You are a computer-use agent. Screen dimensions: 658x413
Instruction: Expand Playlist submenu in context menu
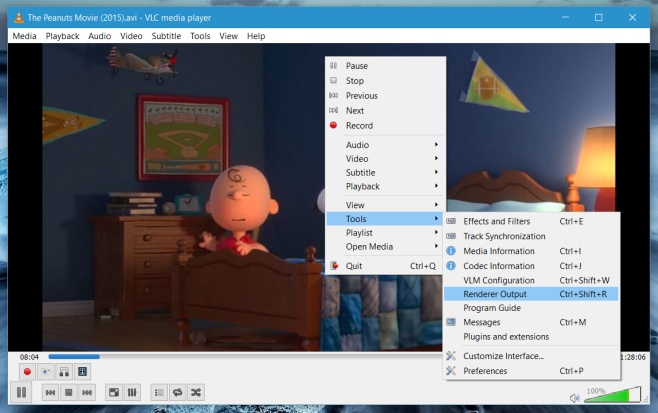click(x=385, y=233)
